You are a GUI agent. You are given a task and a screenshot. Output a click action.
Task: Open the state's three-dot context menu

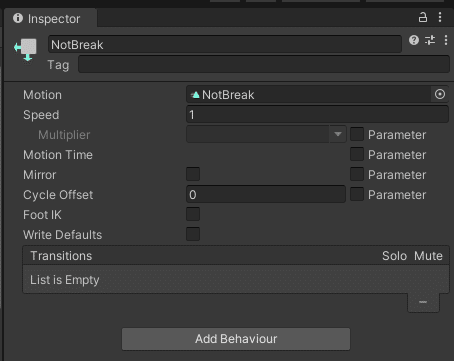446,40
